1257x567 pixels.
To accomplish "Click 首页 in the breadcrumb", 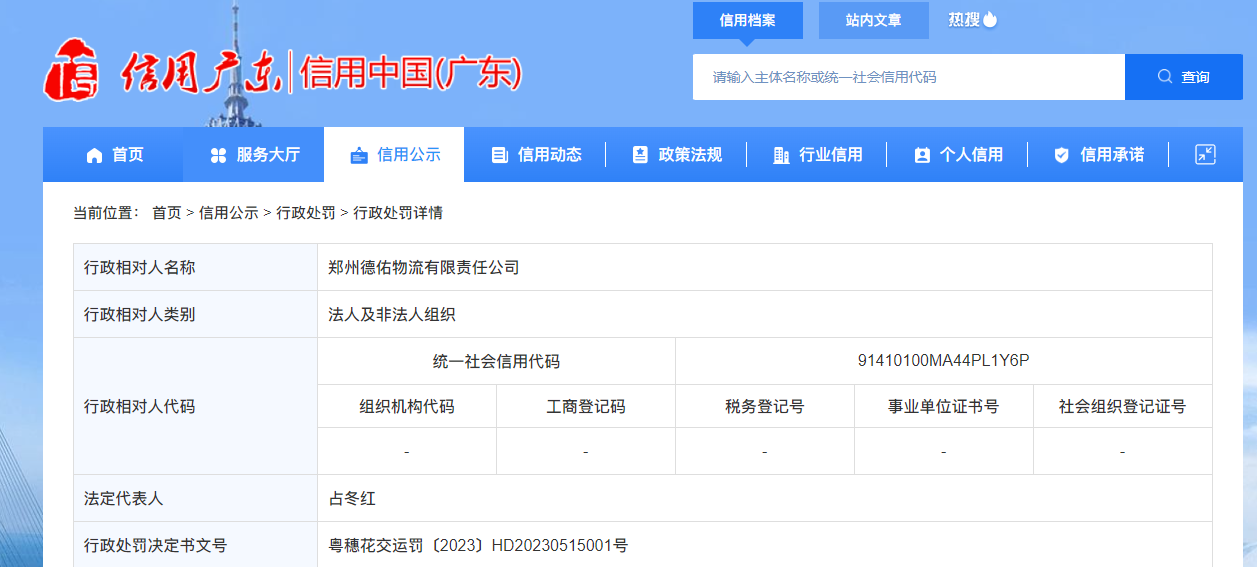I will coord(167,213).
